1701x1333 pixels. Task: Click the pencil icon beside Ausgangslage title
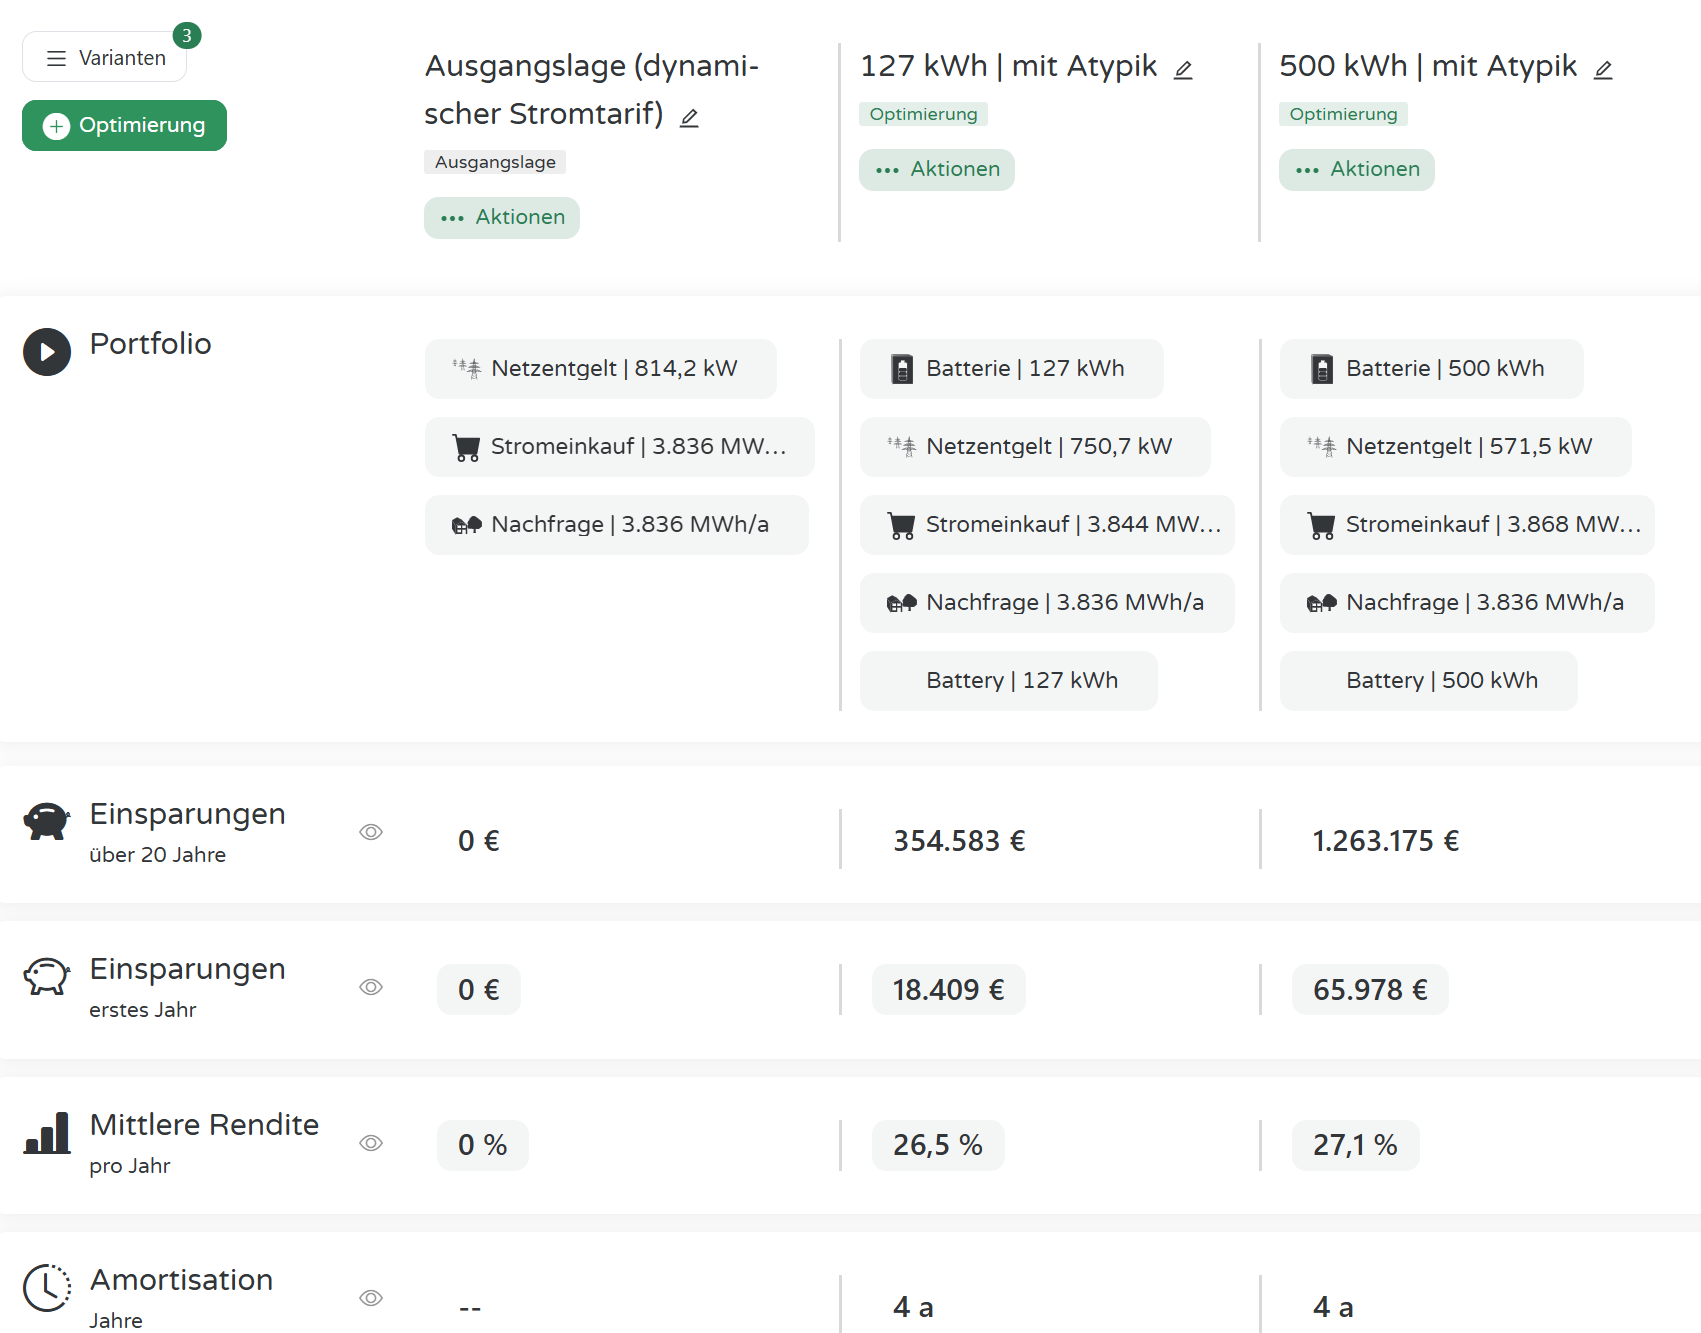coord(689,118)
